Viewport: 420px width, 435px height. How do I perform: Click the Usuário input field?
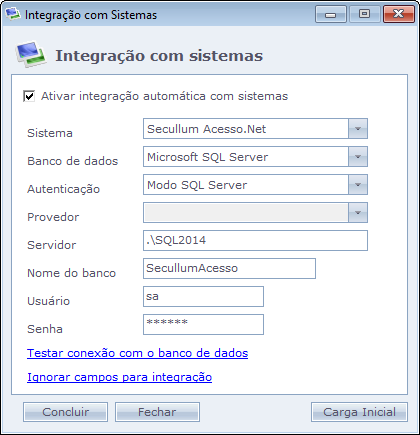point(203,296)
